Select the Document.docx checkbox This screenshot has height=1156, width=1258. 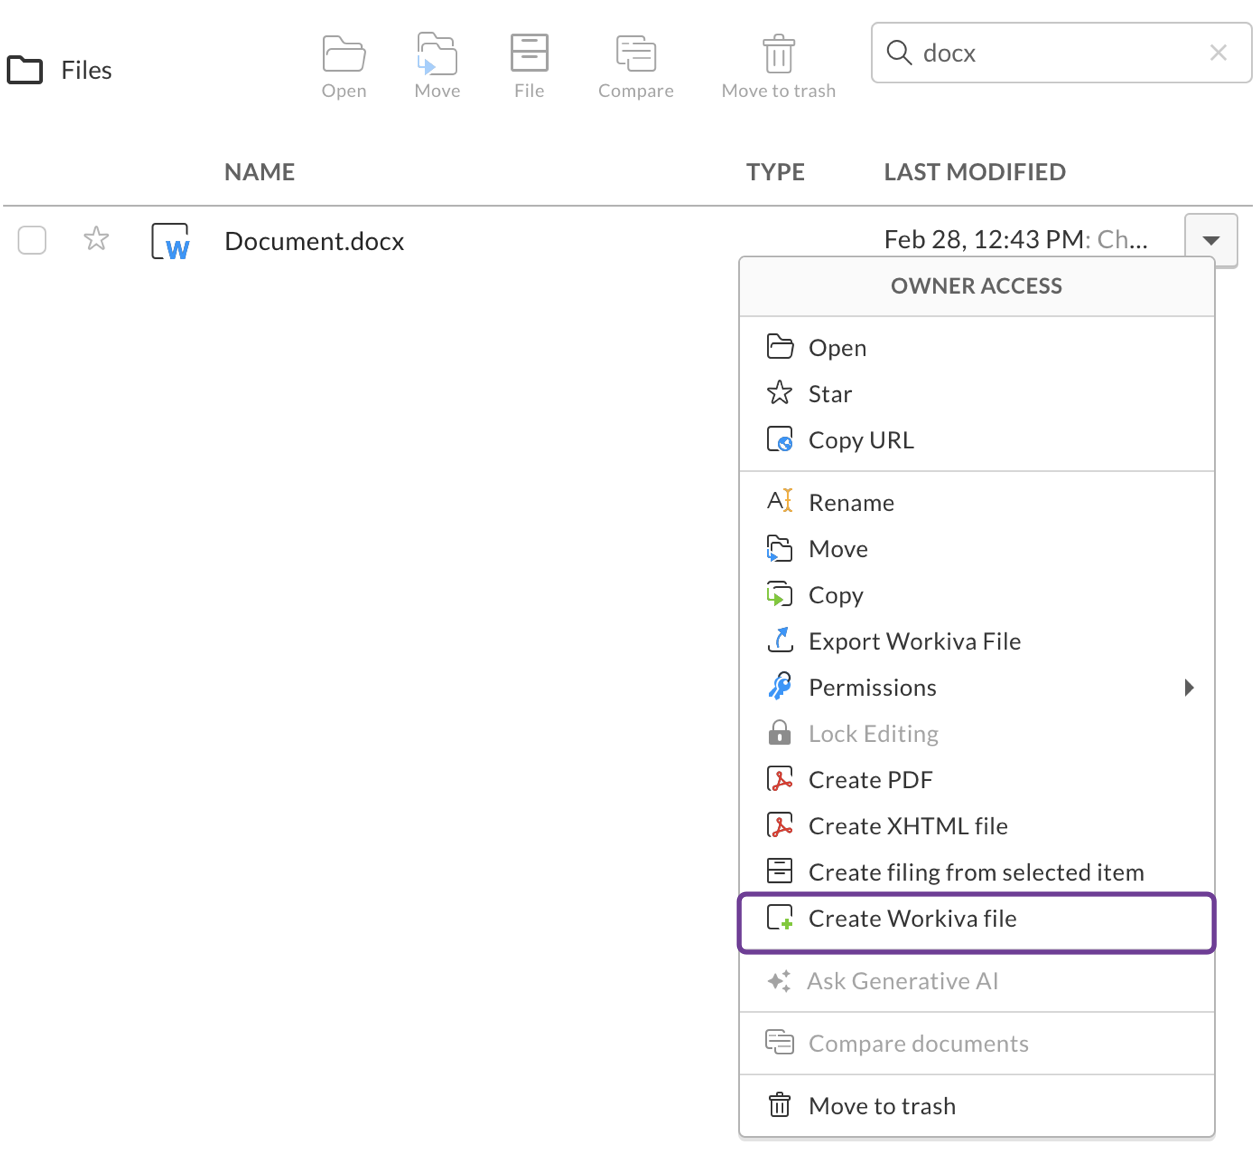(x=32, y=240)
